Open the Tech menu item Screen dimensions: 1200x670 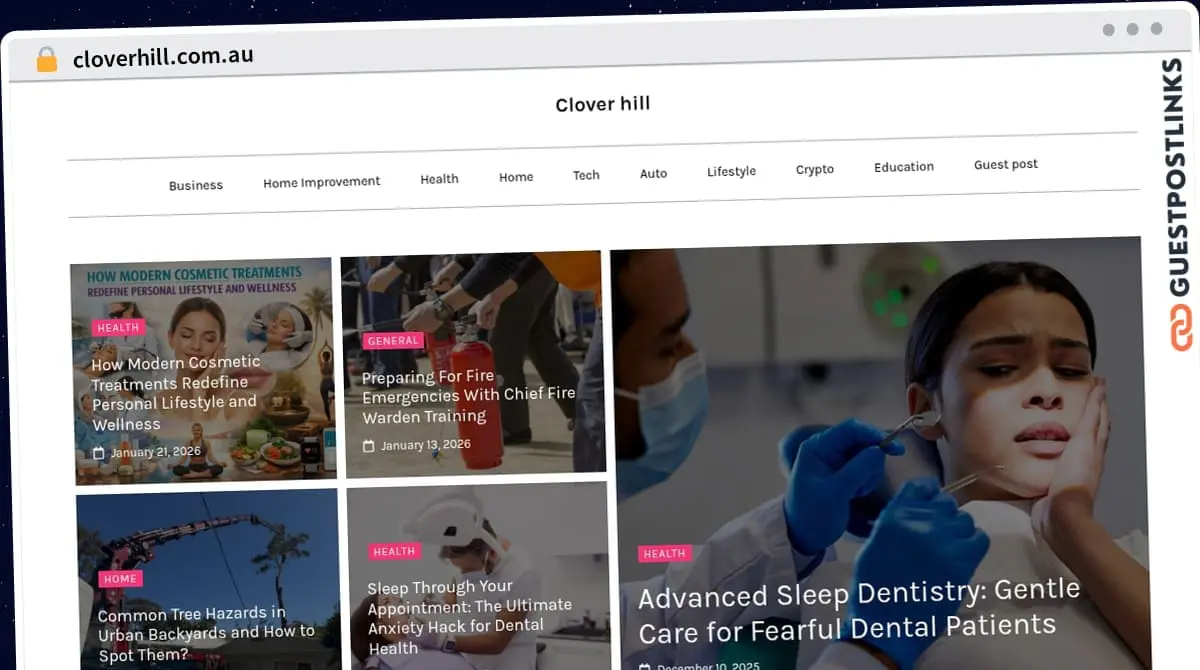coord(586,175)
